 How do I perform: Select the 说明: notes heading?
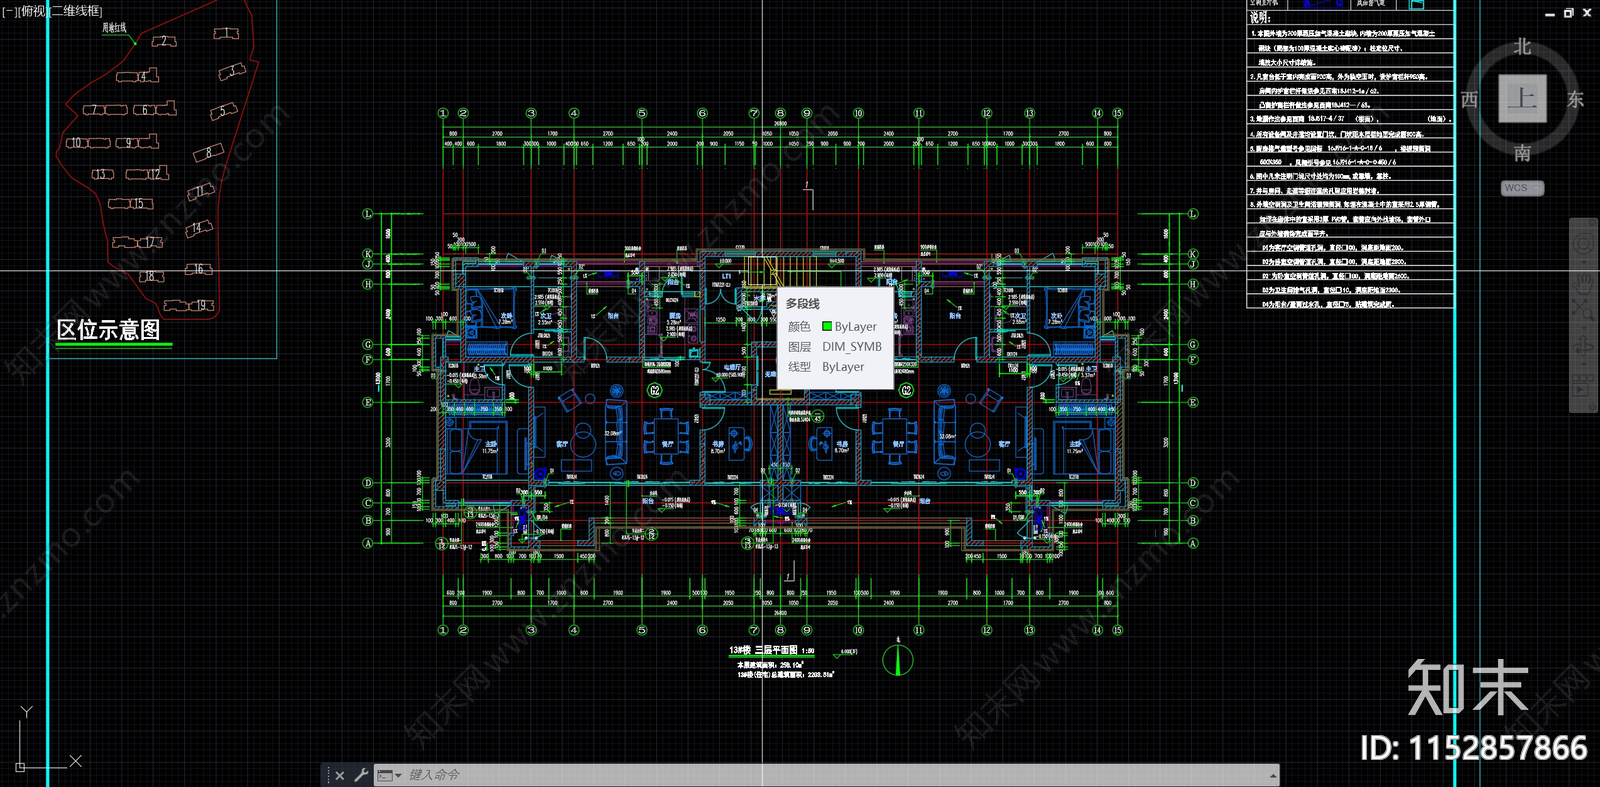pyautogui.click(x=1260, y=17)
